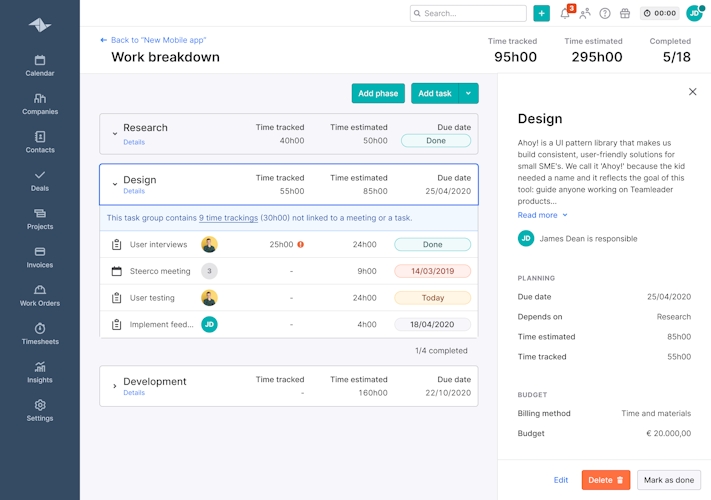Expand Read more in description
This screenshot has width=711, height=500.
pos(542,215)
